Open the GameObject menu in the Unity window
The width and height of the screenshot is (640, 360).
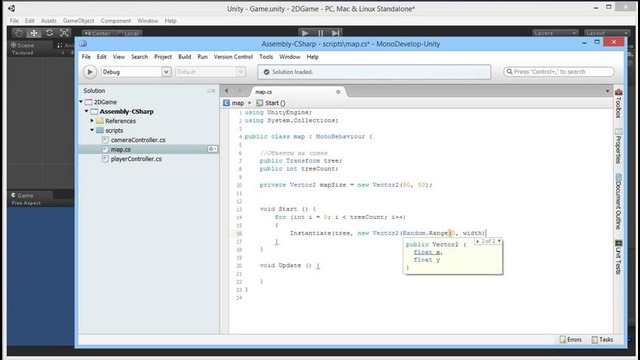click(x=78, y=20)
